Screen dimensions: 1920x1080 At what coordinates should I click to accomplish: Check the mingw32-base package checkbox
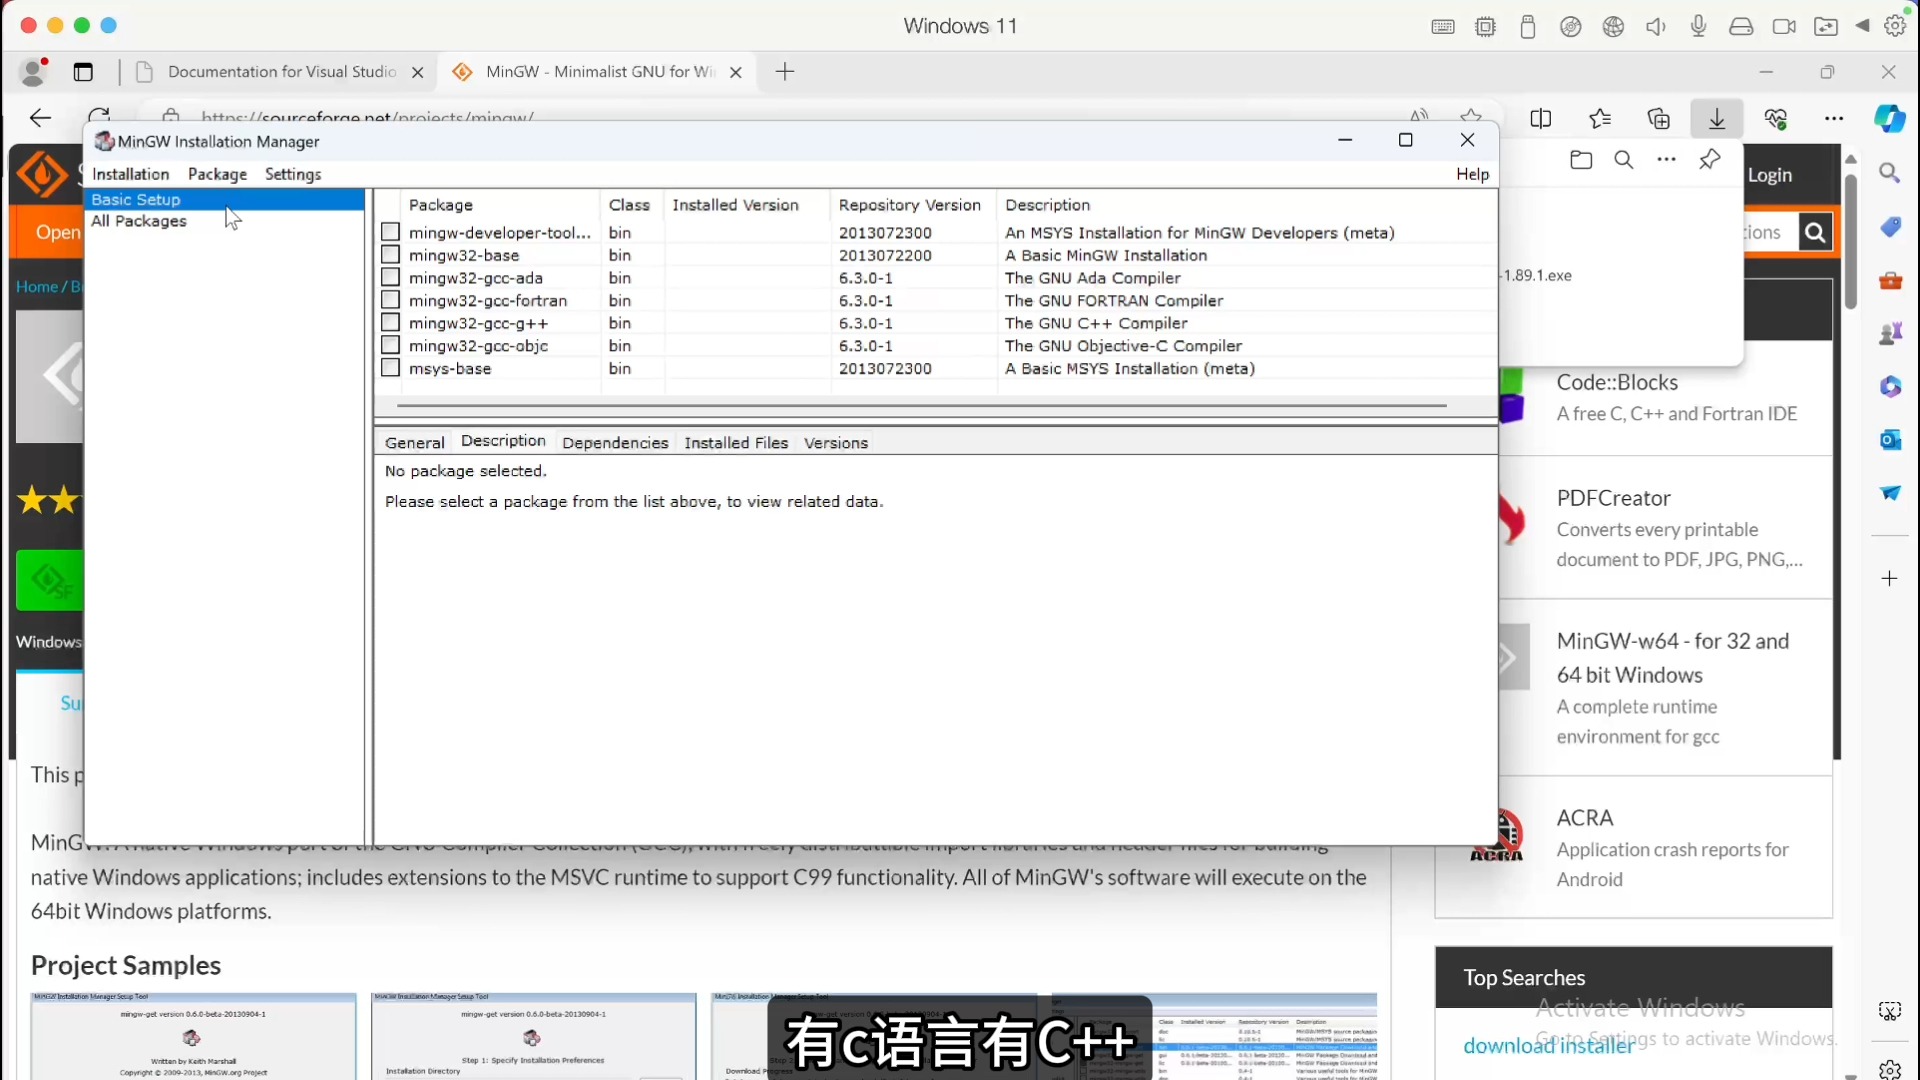[x=390, y=255]
